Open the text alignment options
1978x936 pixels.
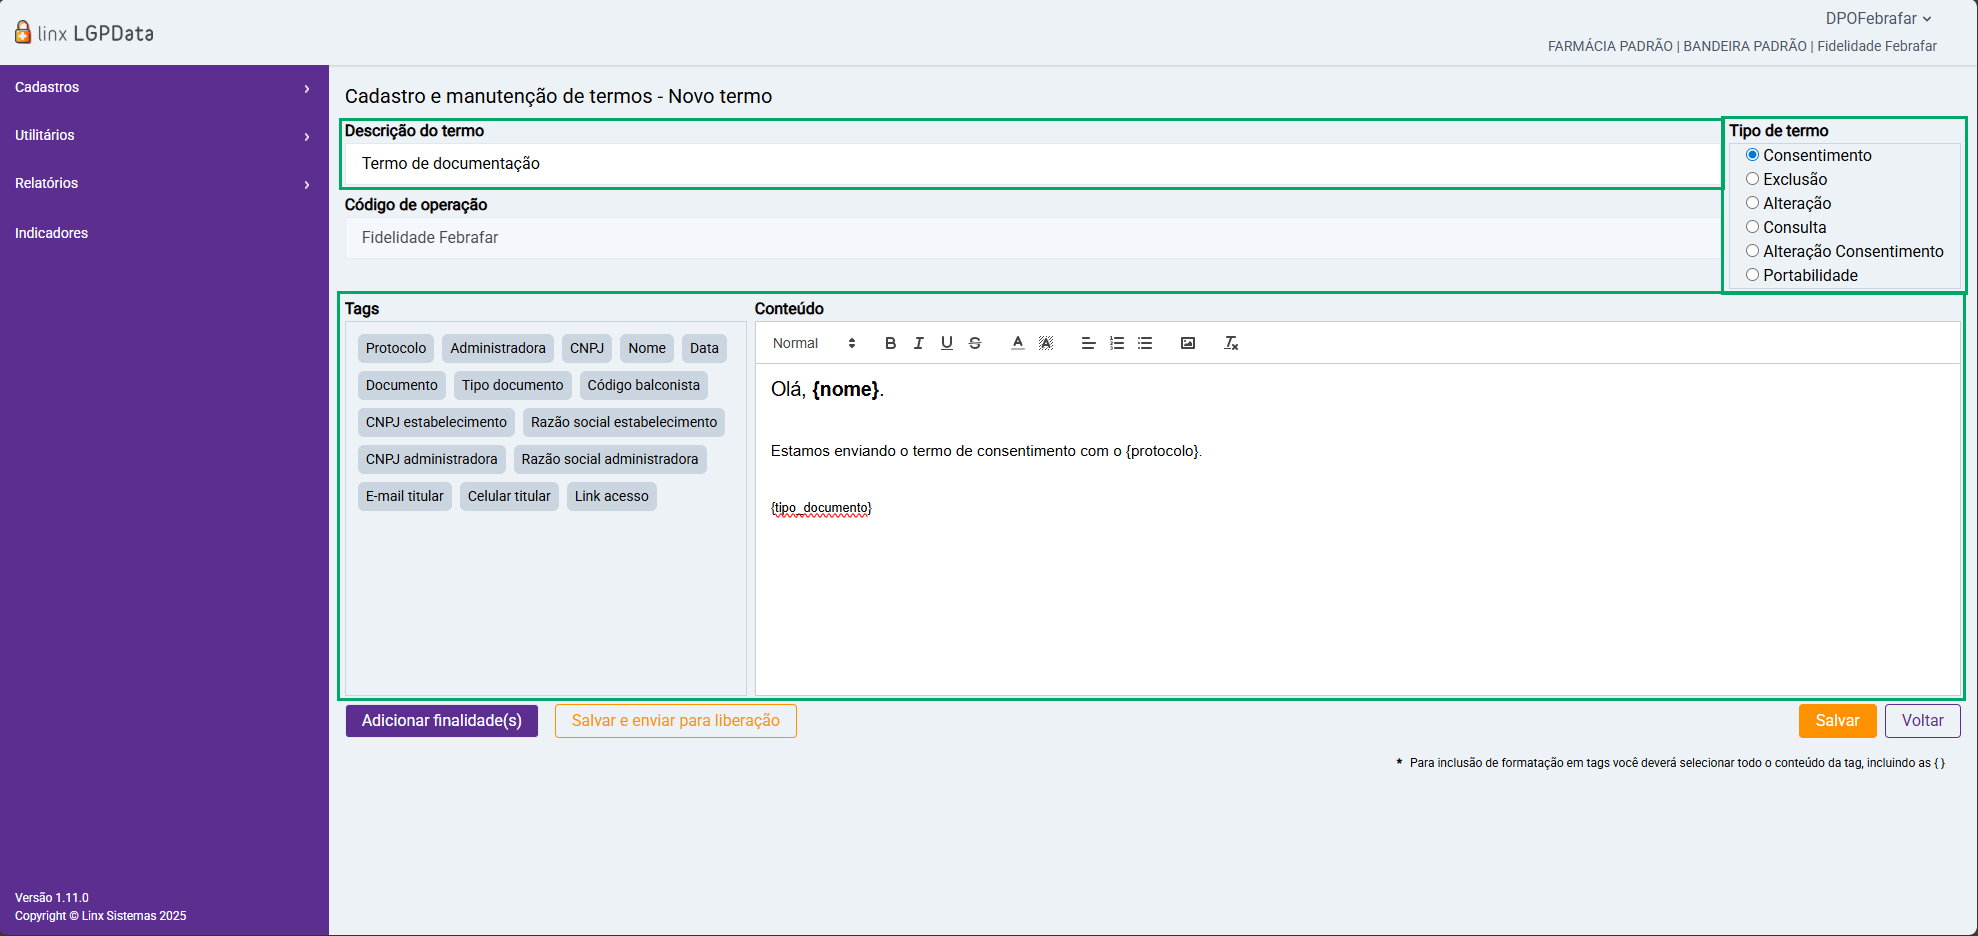pos(1088,343)
